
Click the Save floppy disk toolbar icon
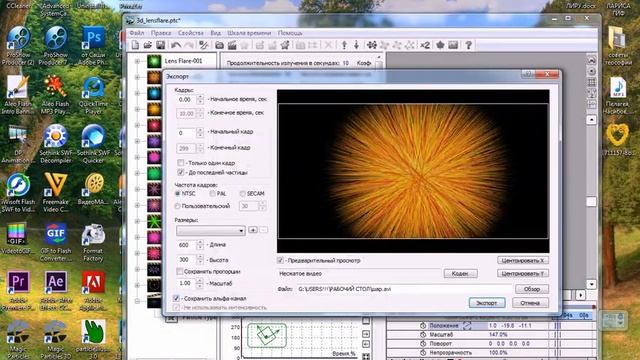point(160,45)
